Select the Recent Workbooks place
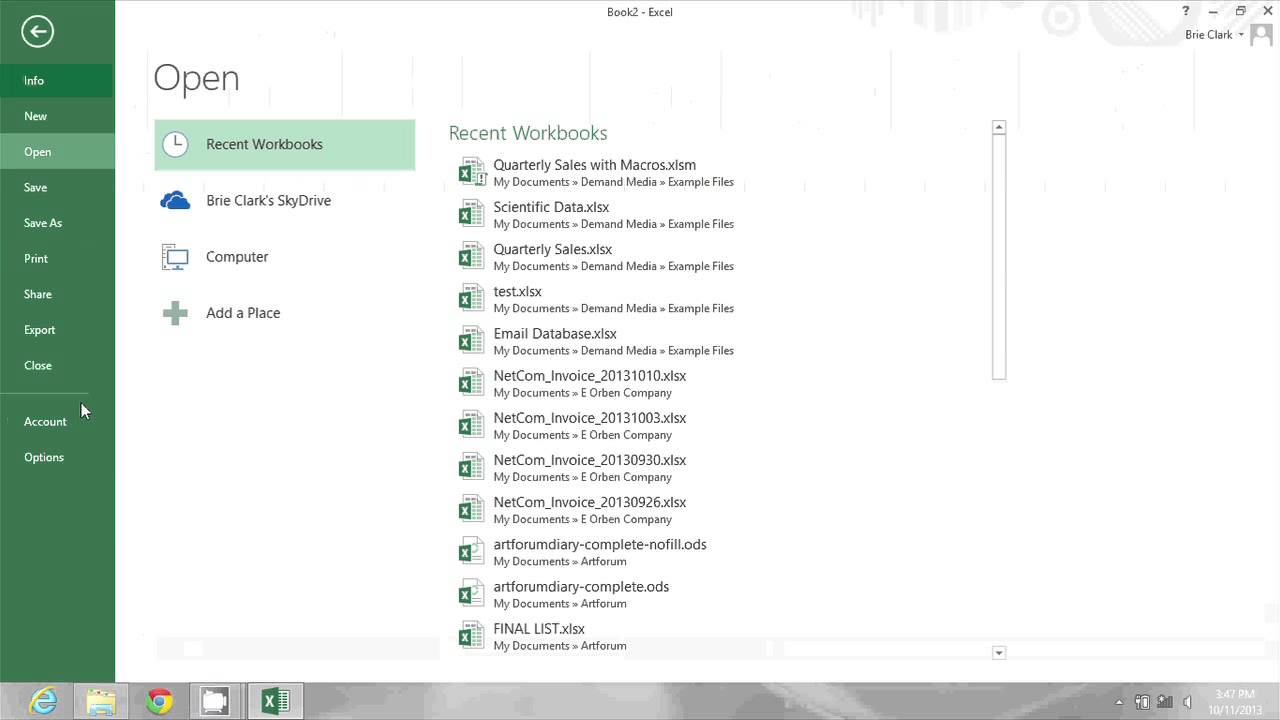1280x720 pixels. [285, 144]
